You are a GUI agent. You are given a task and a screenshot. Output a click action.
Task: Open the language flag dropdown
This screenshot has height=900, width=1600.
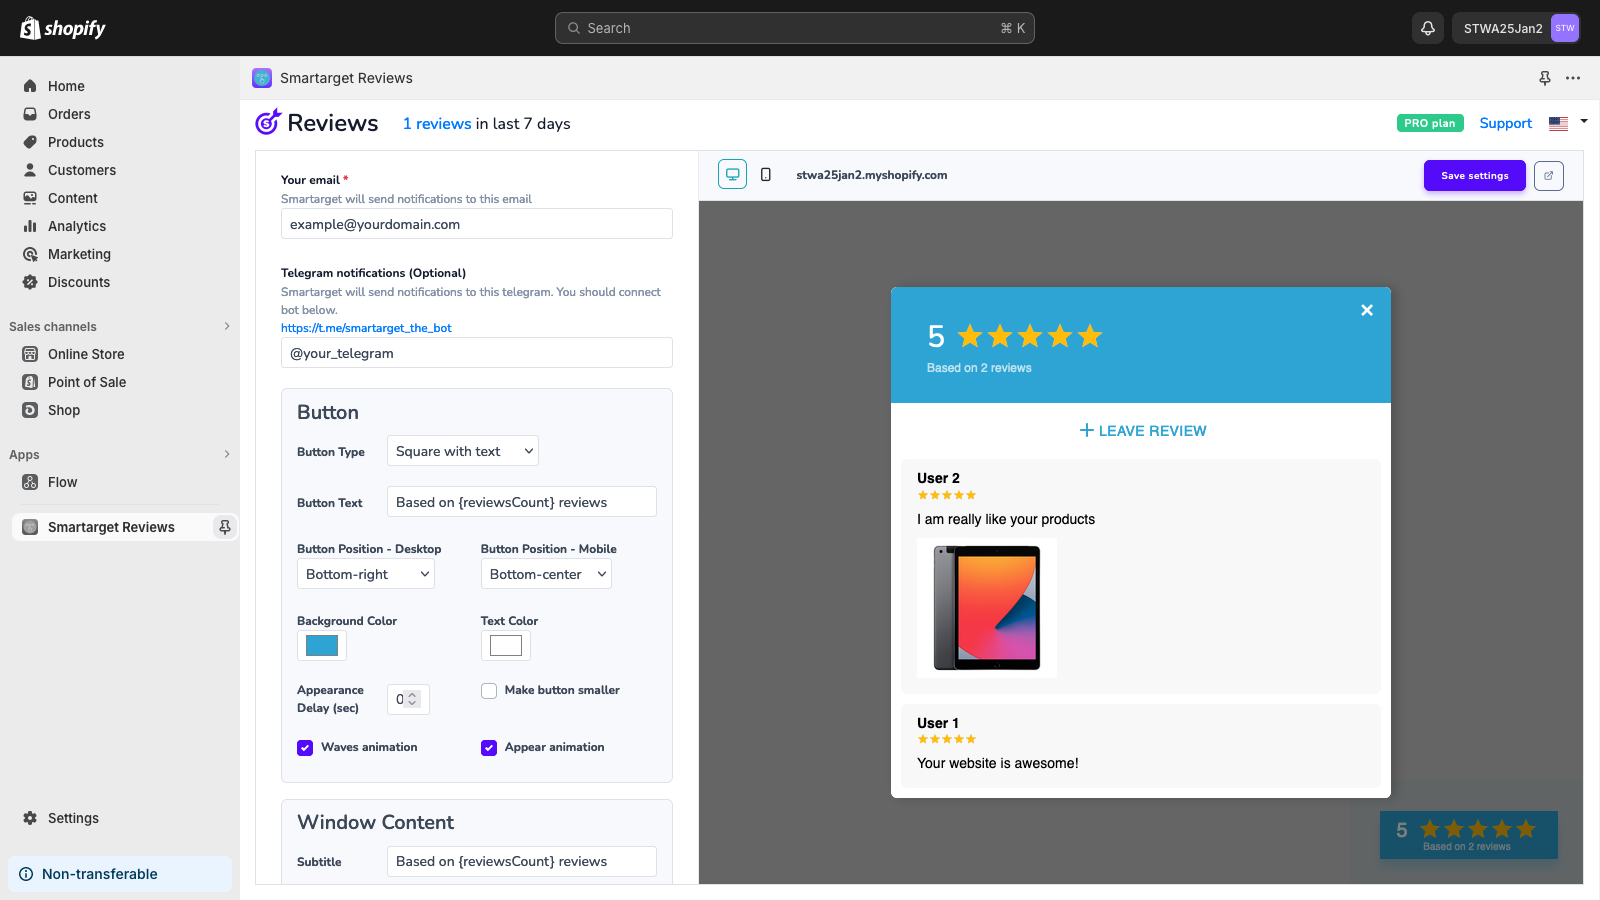pos(1568,123)
